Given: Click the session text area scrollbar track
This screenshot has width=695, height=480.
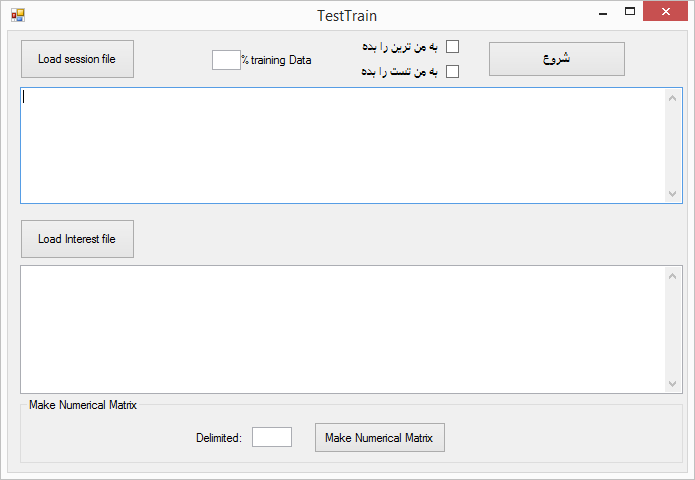Looking at the screenshot, I should (x=673, y=145).
